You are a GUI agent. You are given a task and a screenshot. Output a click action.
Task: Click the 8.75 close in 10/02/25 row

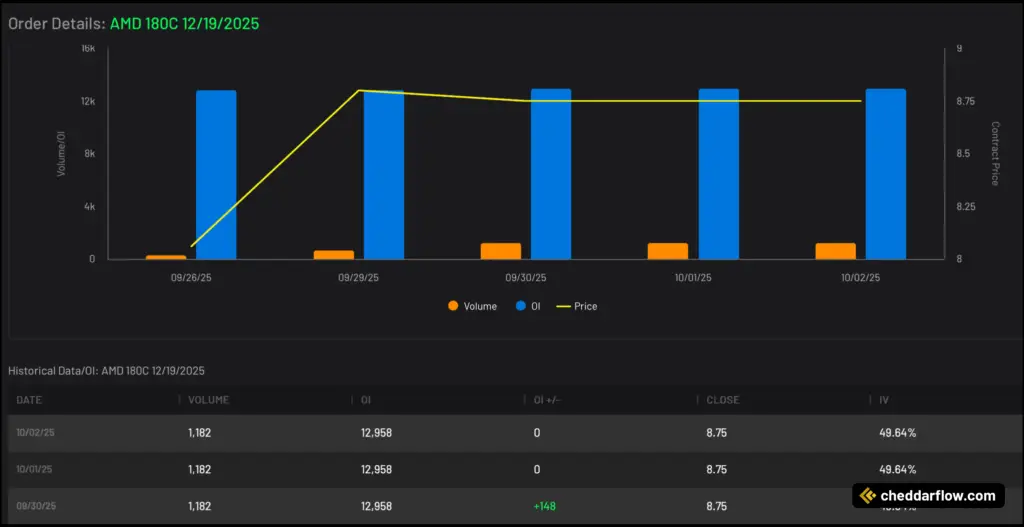(x=716, y=432)
